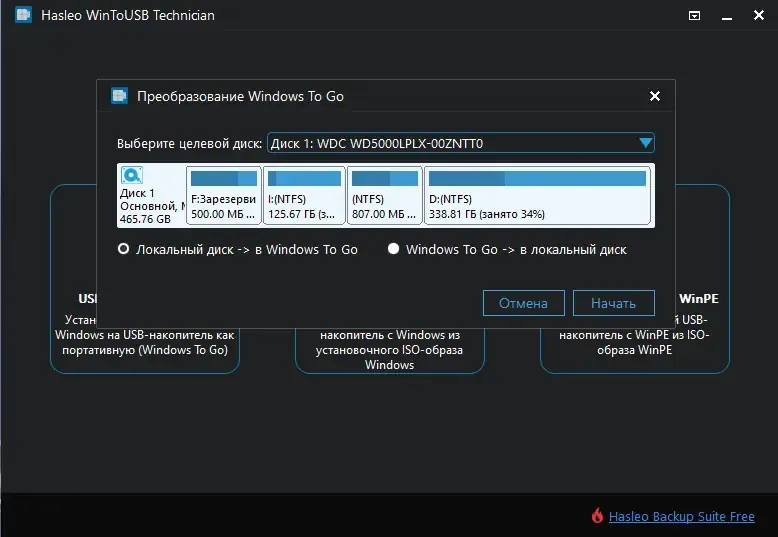
Task: Click the Выберите целевой диск label
Action: [x=189, y=143]
